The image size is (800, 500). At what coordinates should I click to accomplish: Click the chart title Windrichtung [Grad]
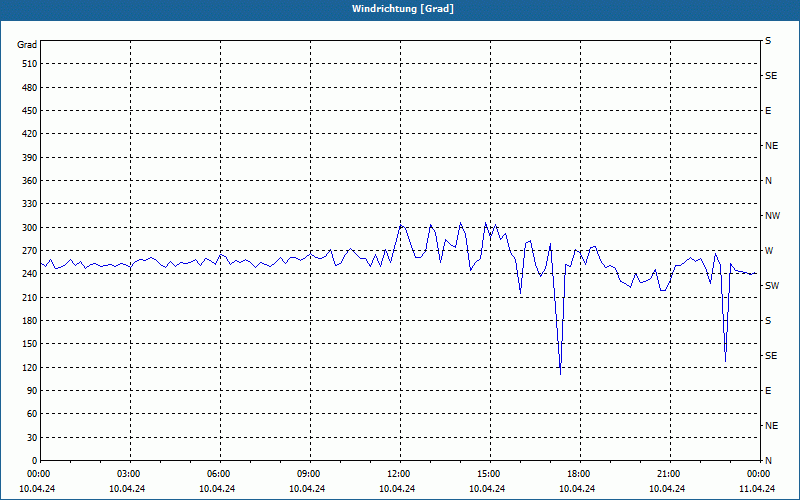point(403,9)
